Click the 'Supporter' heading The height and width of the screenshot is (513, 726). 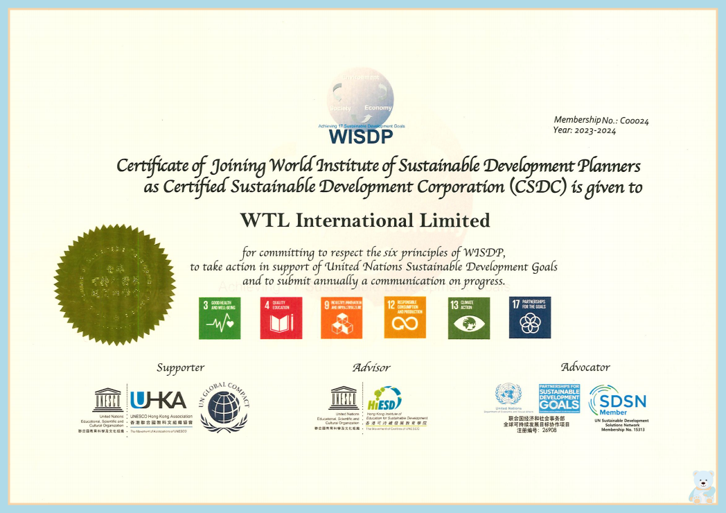[x=180, y=368]
